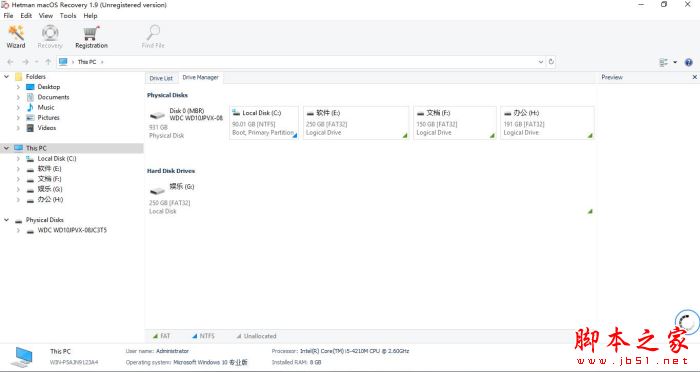Open the Help menu
Viewport: 700px width, 372px height.
coord(90,16)
